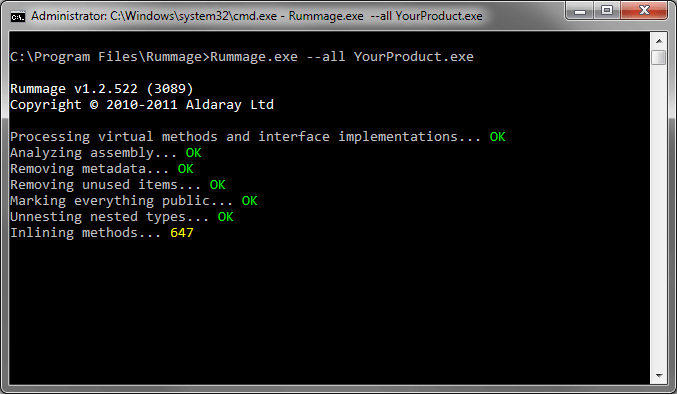This screenshot has width=677, height=395.
Task: Close the Administrator cmd.exe window
Action: click(x=644, y=10)
